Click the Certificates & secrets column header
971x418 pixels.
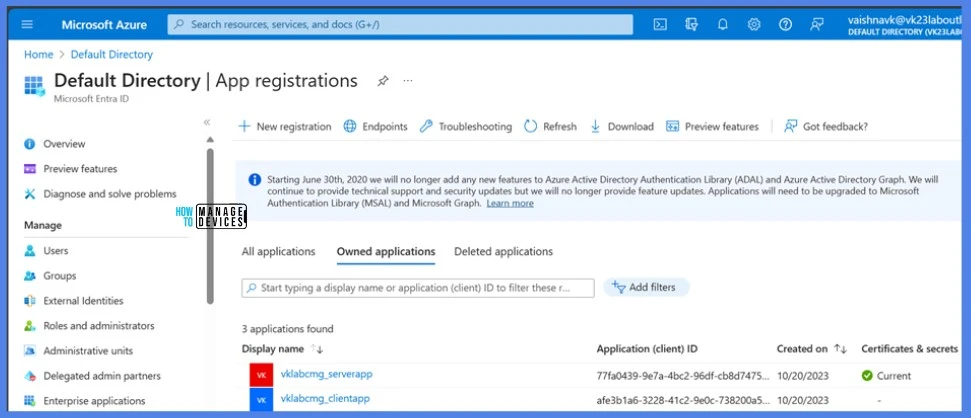(909, 349)
